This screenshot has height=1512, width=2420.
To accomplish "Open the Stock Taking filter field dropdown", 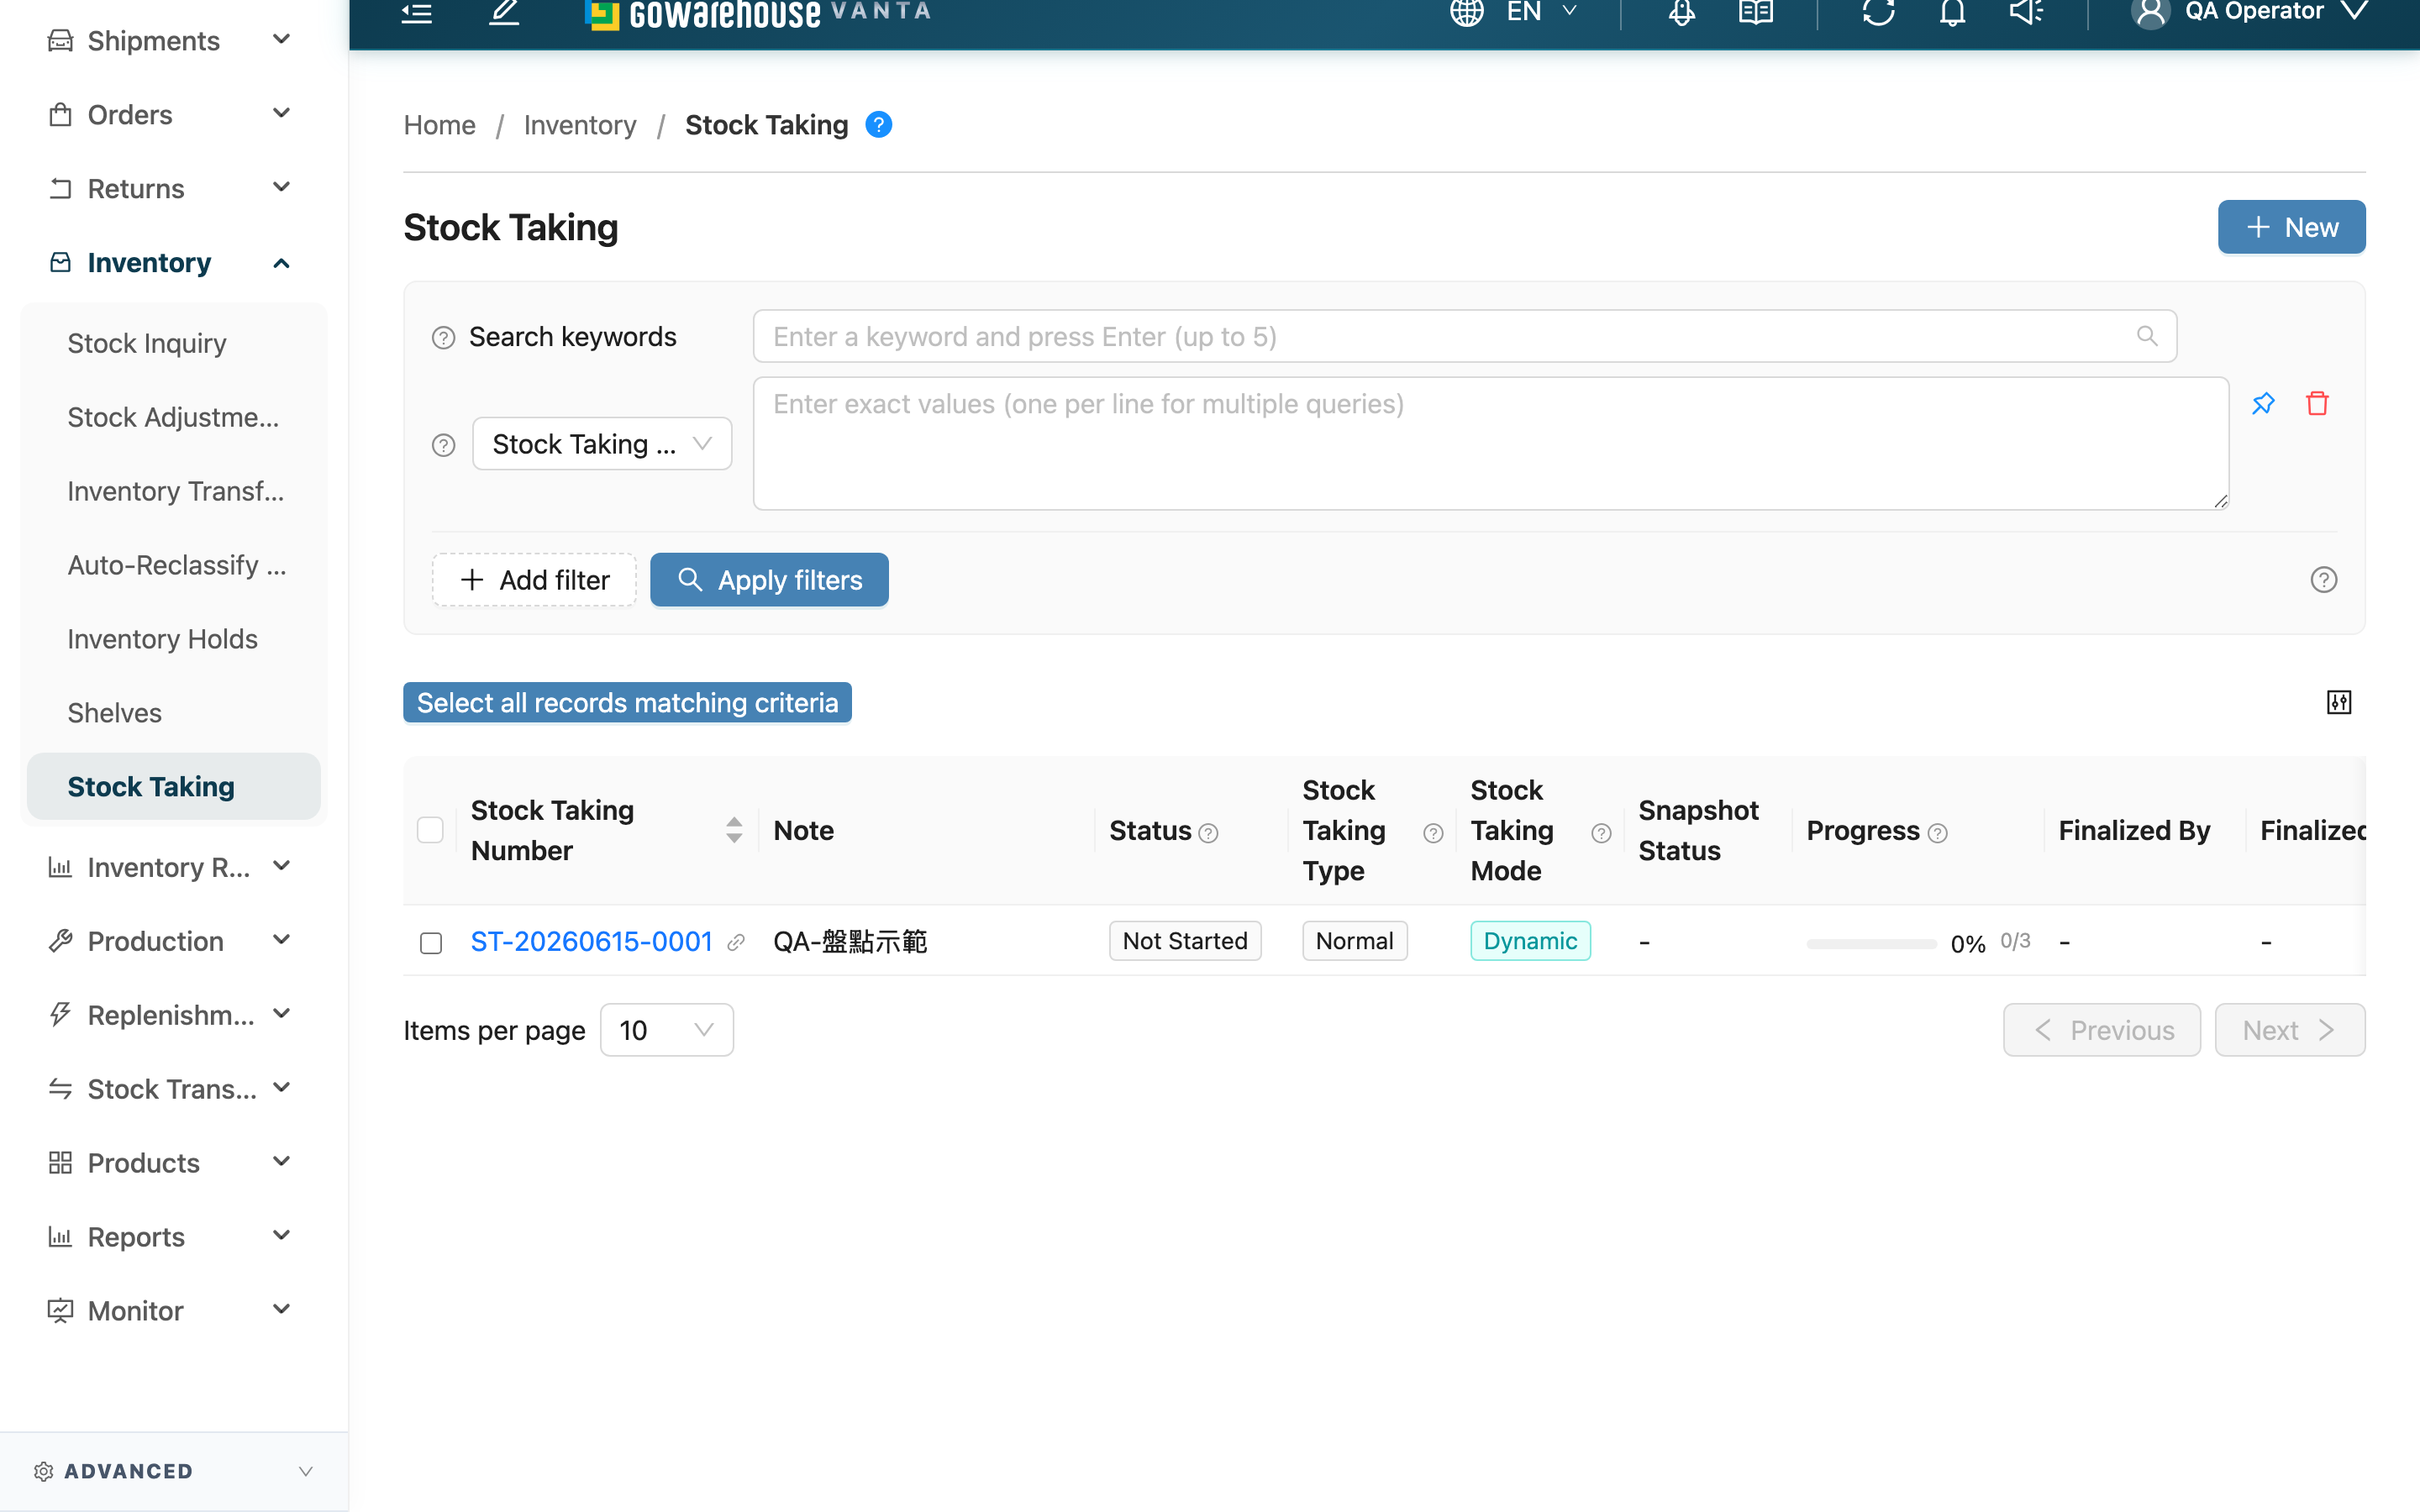I will click(x=602, y=444).
